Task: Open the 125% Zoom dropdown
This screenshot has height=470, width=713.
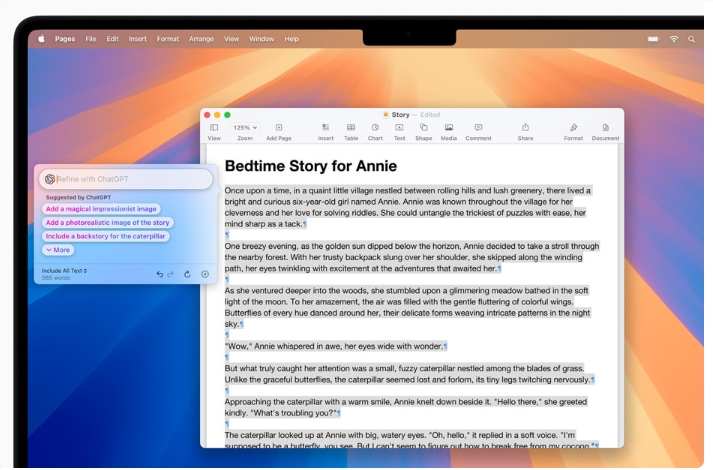Action: [245, 128]
